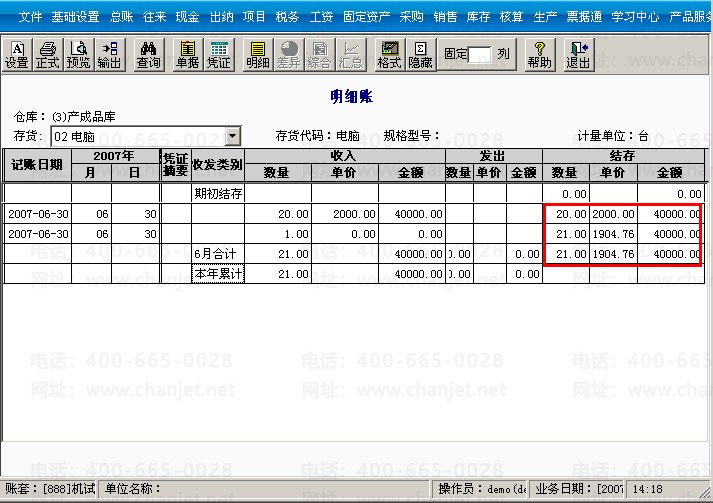This screenshot has width=713, height=503.
Task: Click the 14:18 clock in status bar
Action: coord(648,489)
